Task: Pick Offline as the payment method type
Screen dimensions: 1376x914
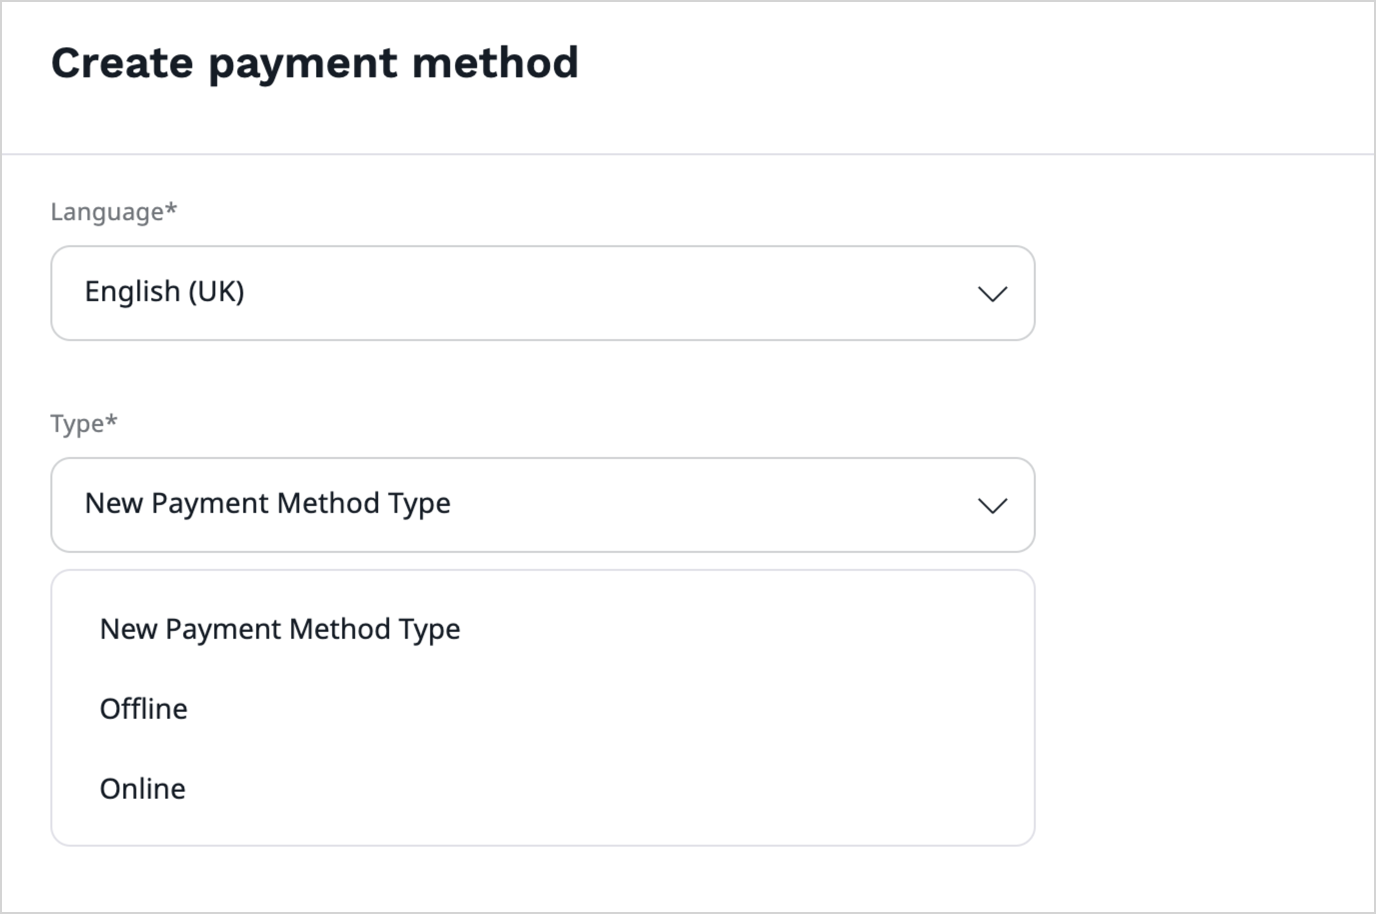Action: (x=143, y=708)
